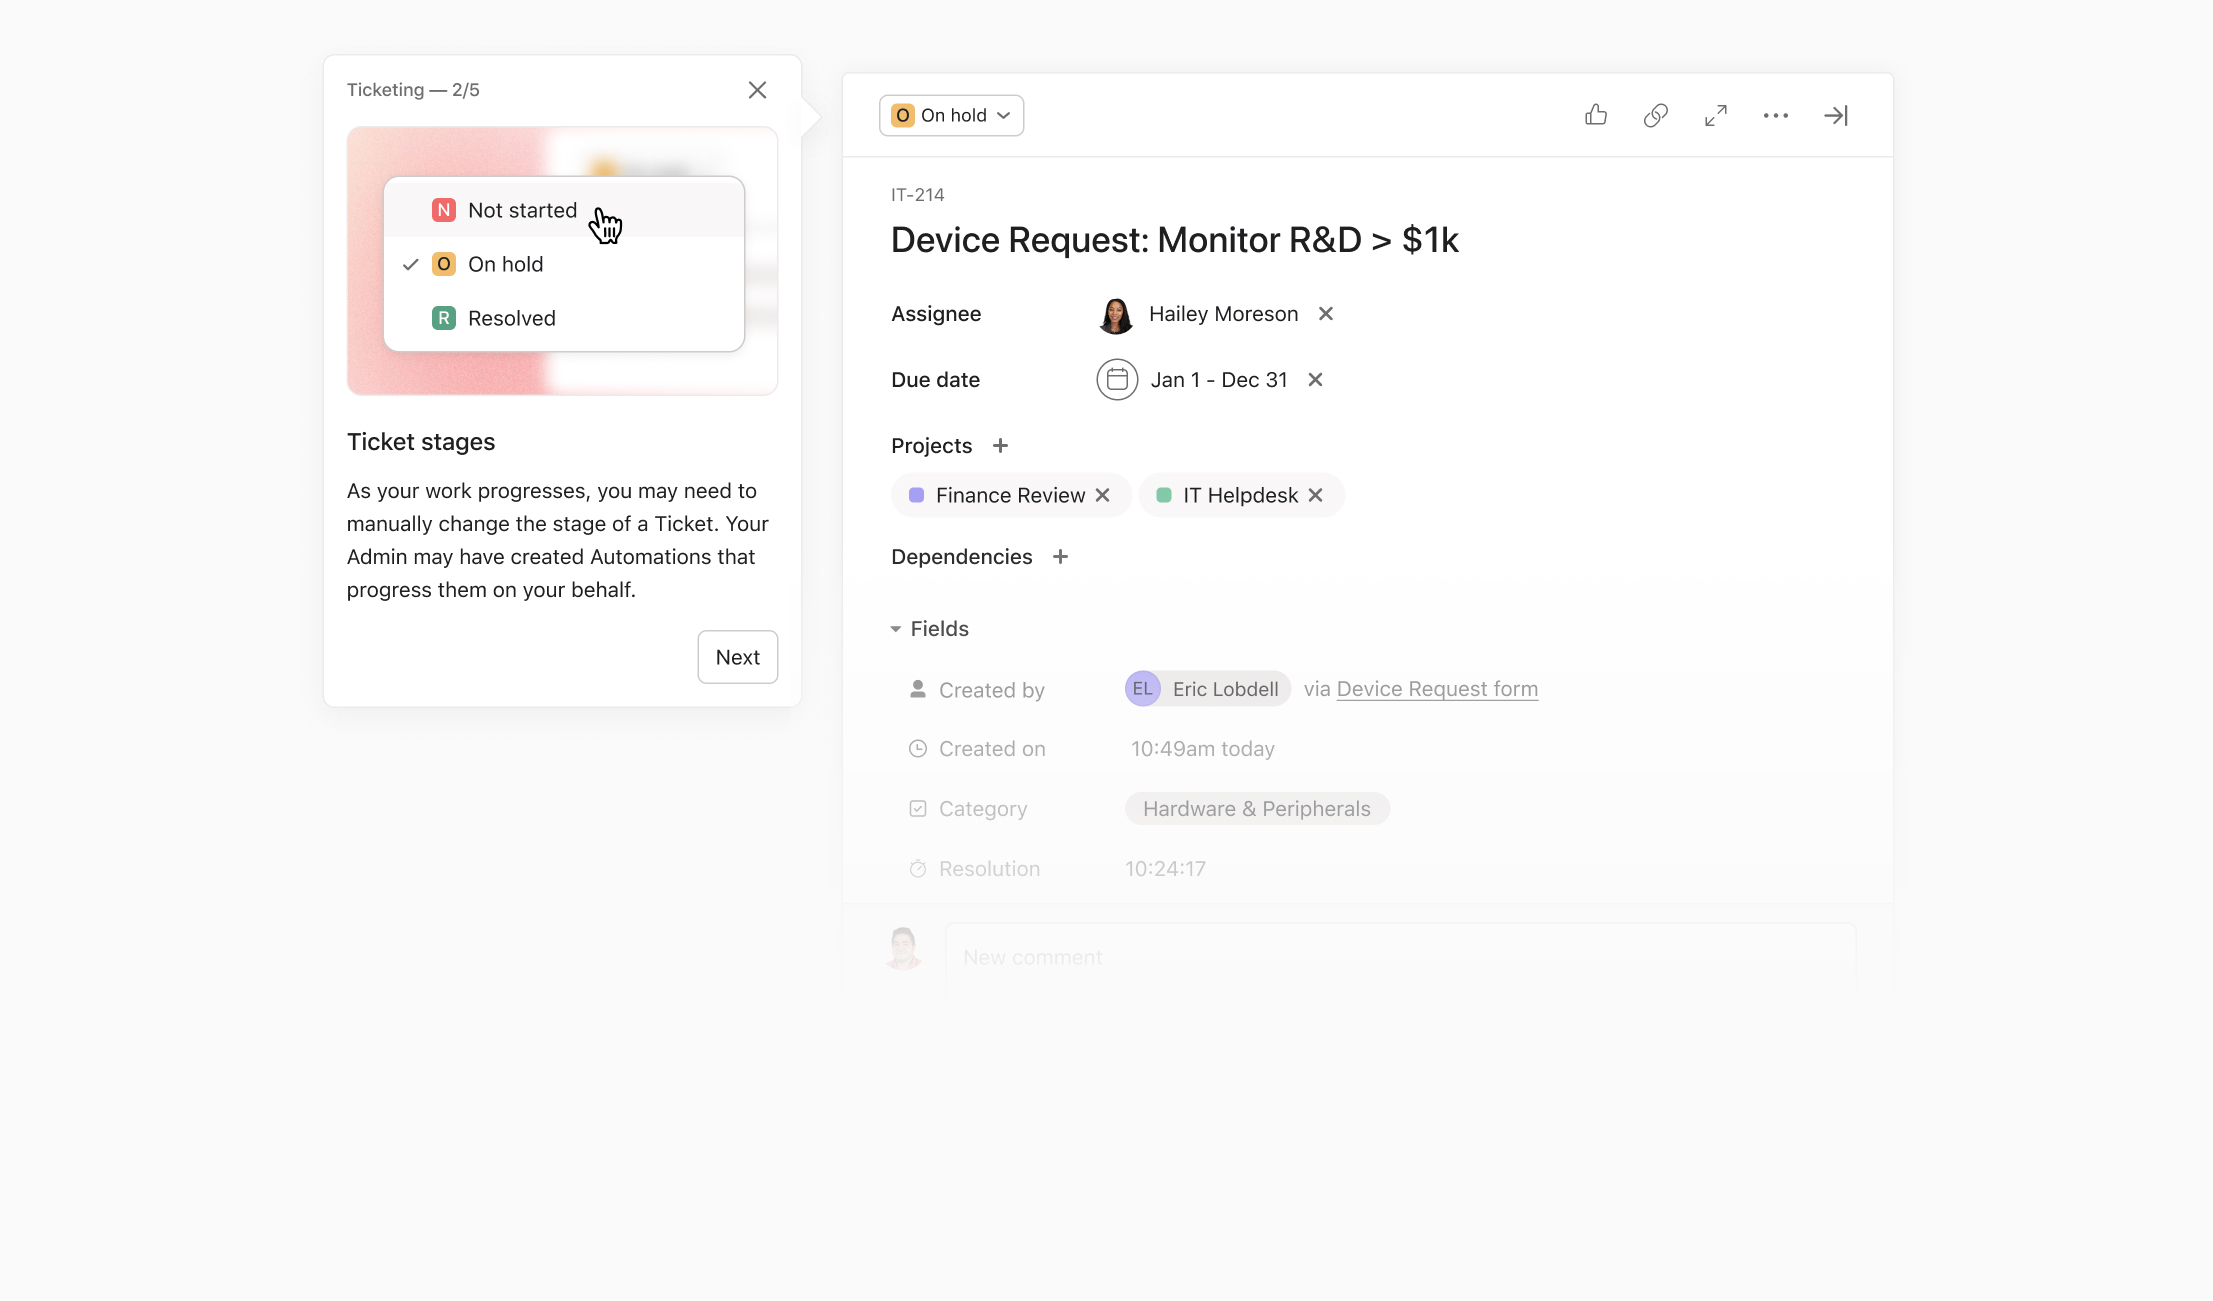Select Resolved stage option

pyautogui.click(x=511, y=318)
